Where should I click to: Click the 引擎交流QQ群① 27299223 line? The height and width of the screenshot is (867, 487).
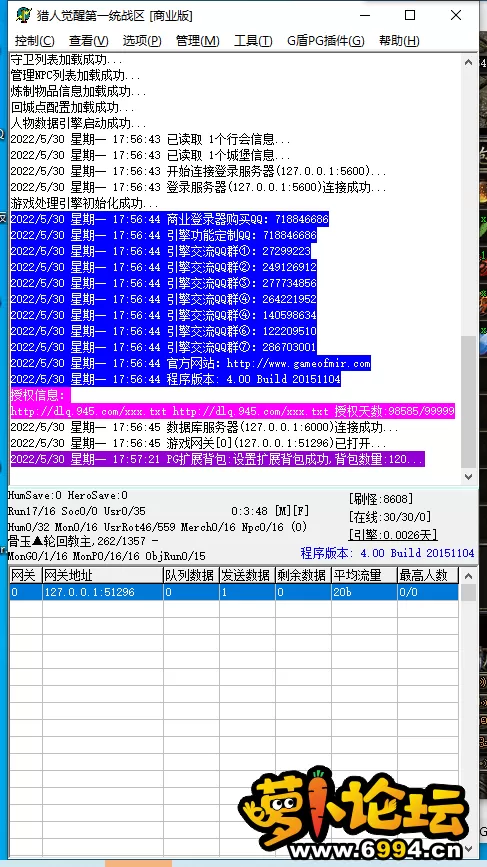tap(160, 252)
